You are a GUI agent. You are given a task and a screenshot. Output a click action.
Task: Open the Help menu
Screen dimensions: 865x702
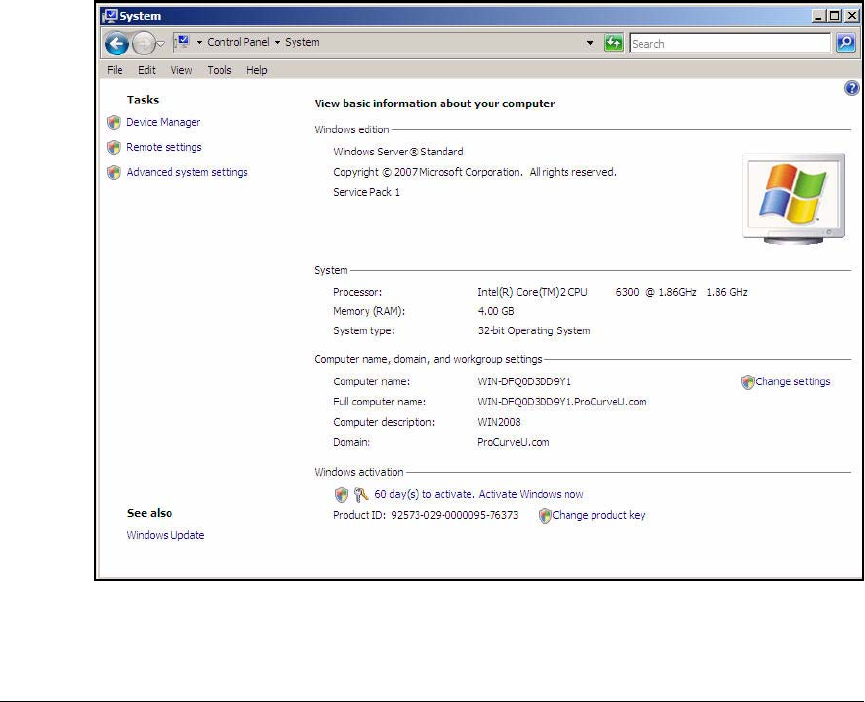(x=257, y=70)
